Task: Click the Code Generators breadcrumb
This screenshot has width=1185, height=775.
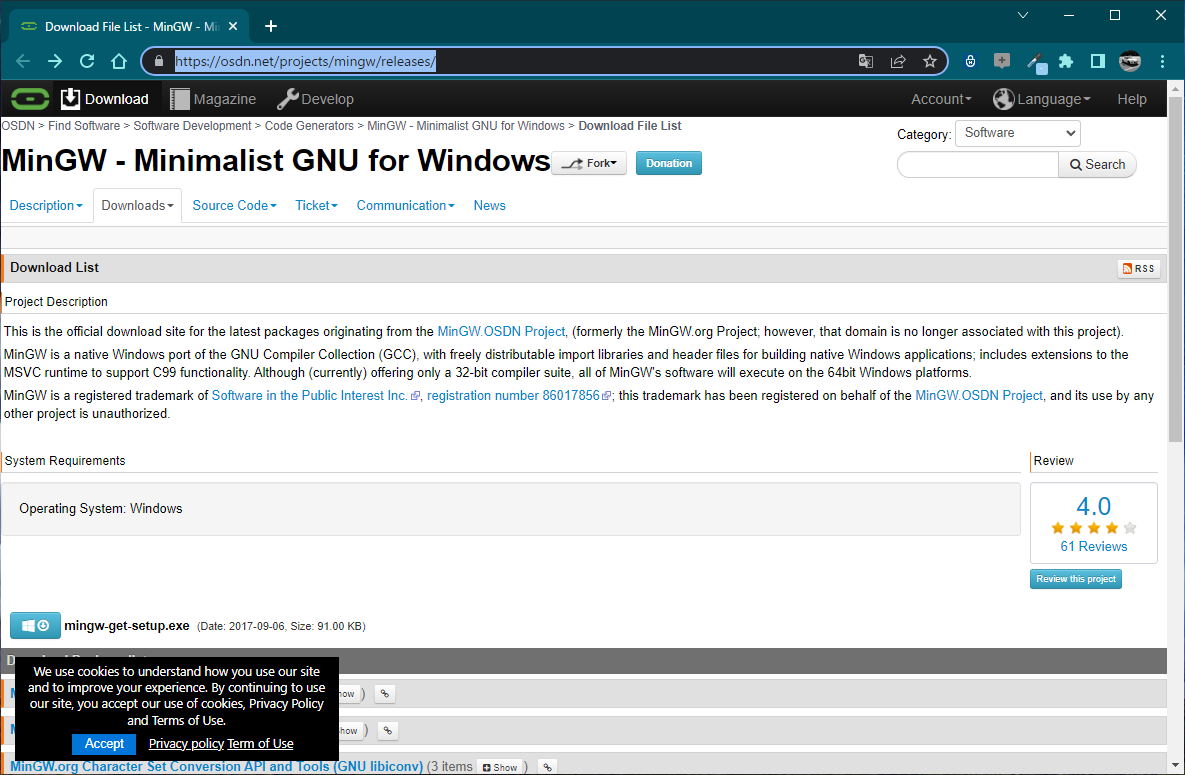Action: pos(309,126)
